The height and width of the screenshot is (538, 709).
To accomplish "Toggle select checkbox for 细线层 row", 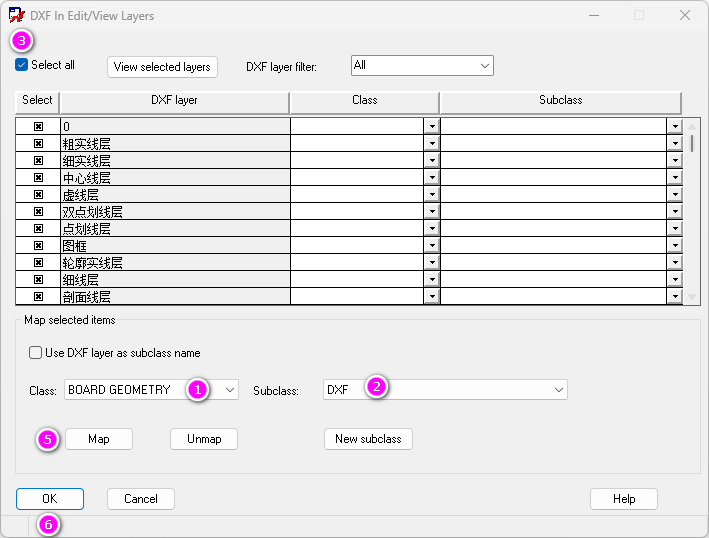I will click(38, 279).
